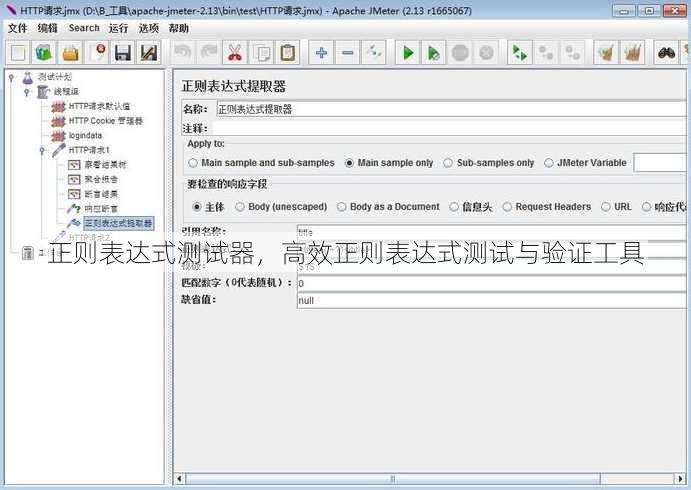
Task: Open the 文件 menu
Action: point(18,28)
